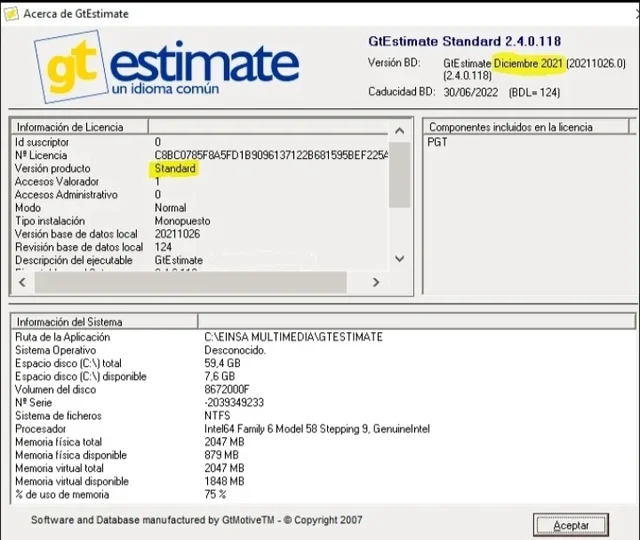Select the Accesos Valorador row
This screenshot has width=640, height=540.
pos(199,181)
